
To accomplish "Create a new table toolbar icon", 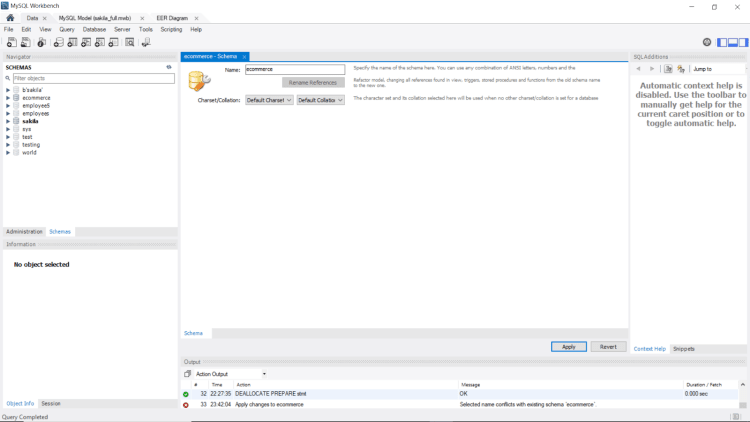I will click(x=72, y=43).
